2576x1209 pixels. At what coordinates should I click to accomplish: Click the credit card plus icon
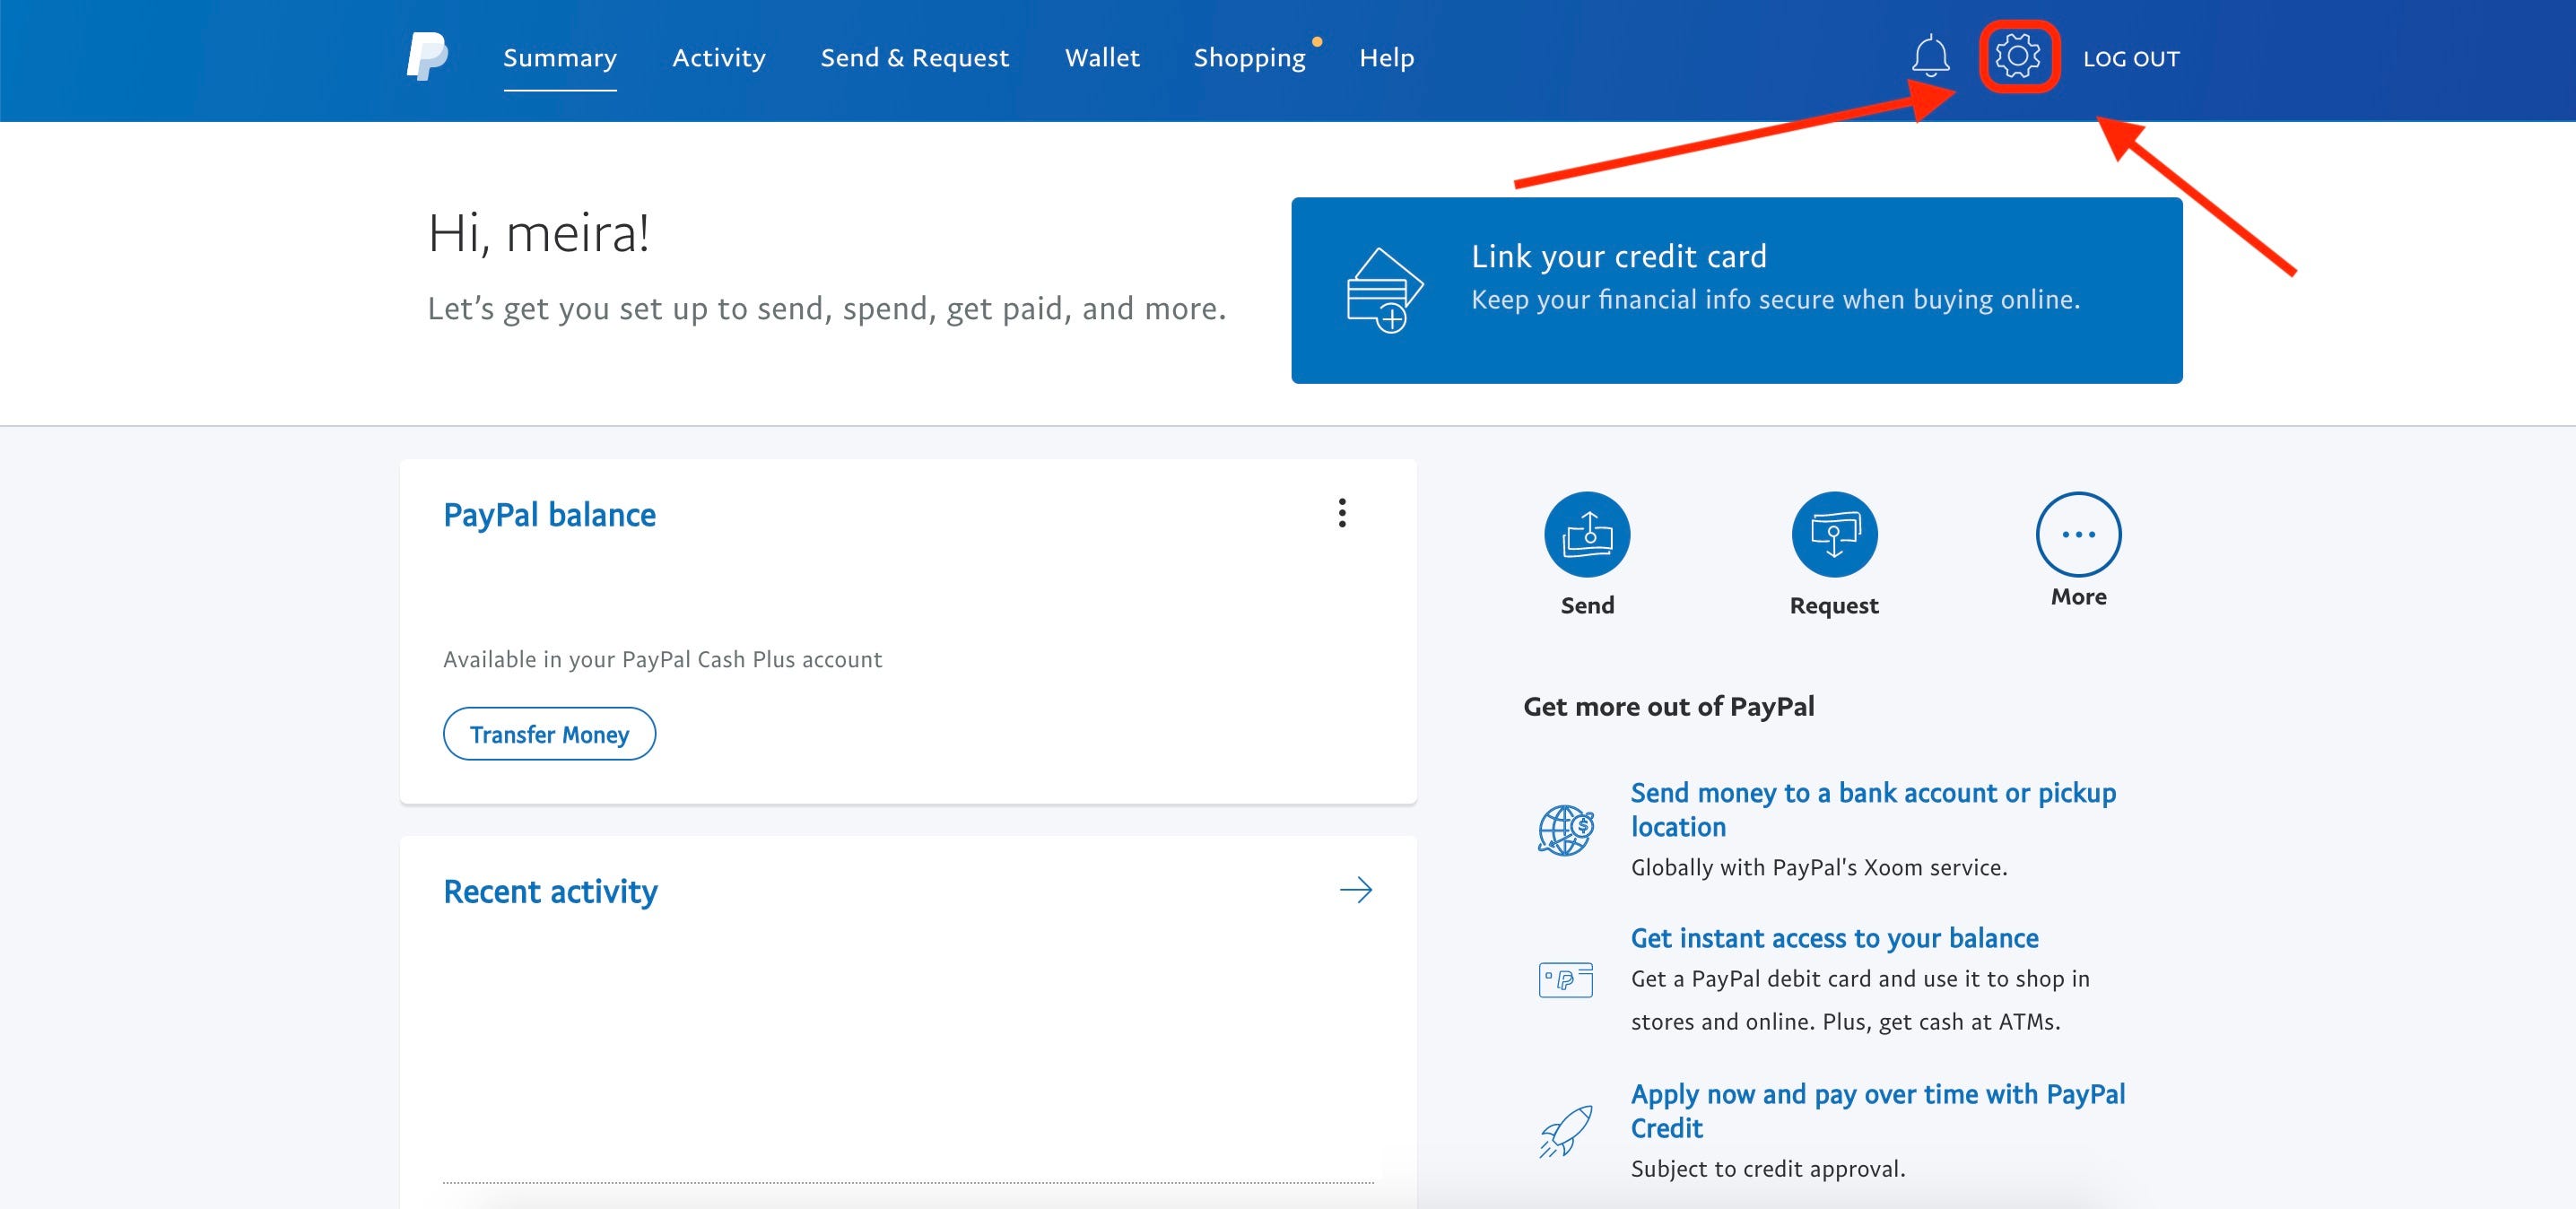click(1384, 290)
